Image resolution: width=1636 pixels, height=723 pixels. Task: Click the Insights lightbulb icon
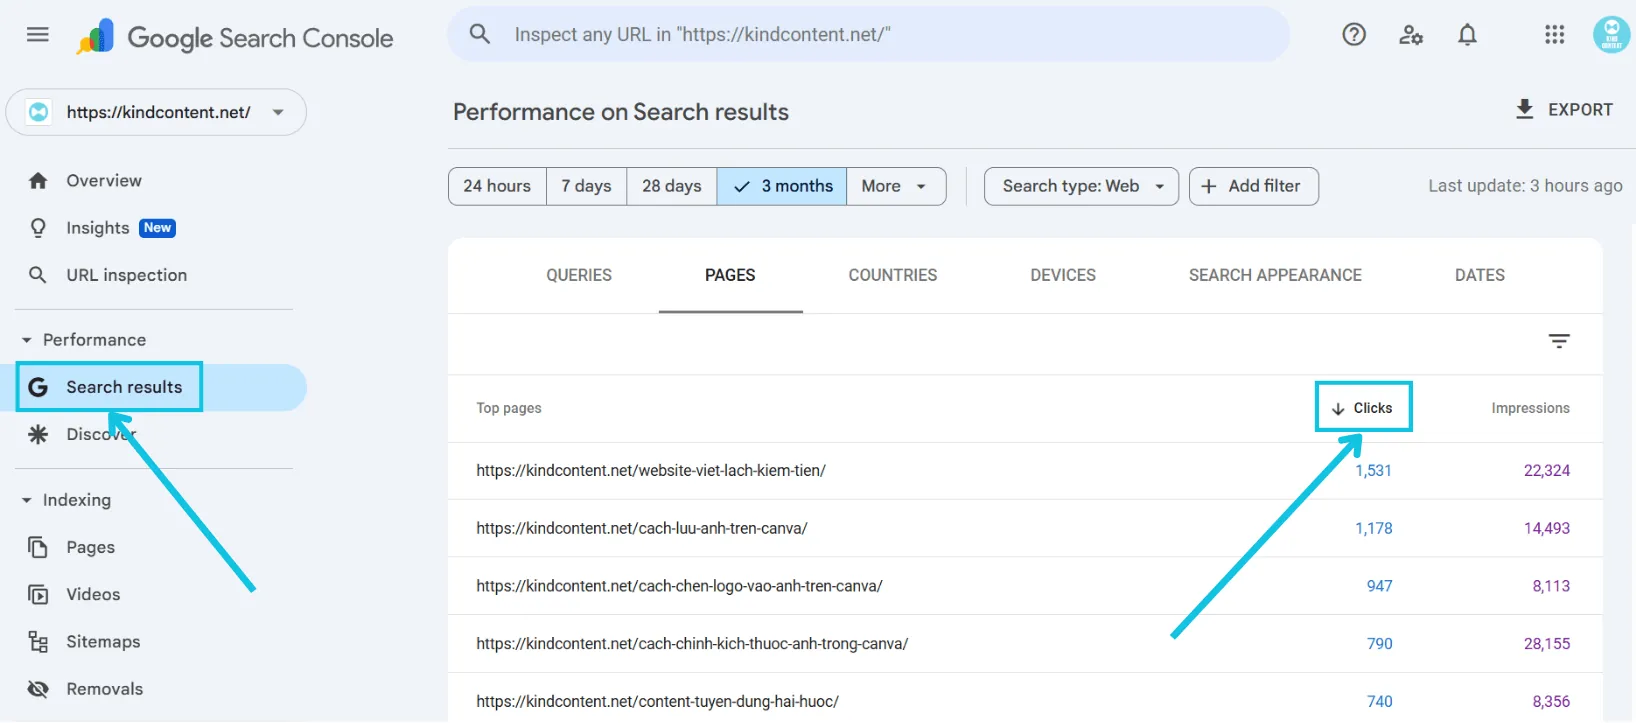pyautogui.click(x=38, y=228)
